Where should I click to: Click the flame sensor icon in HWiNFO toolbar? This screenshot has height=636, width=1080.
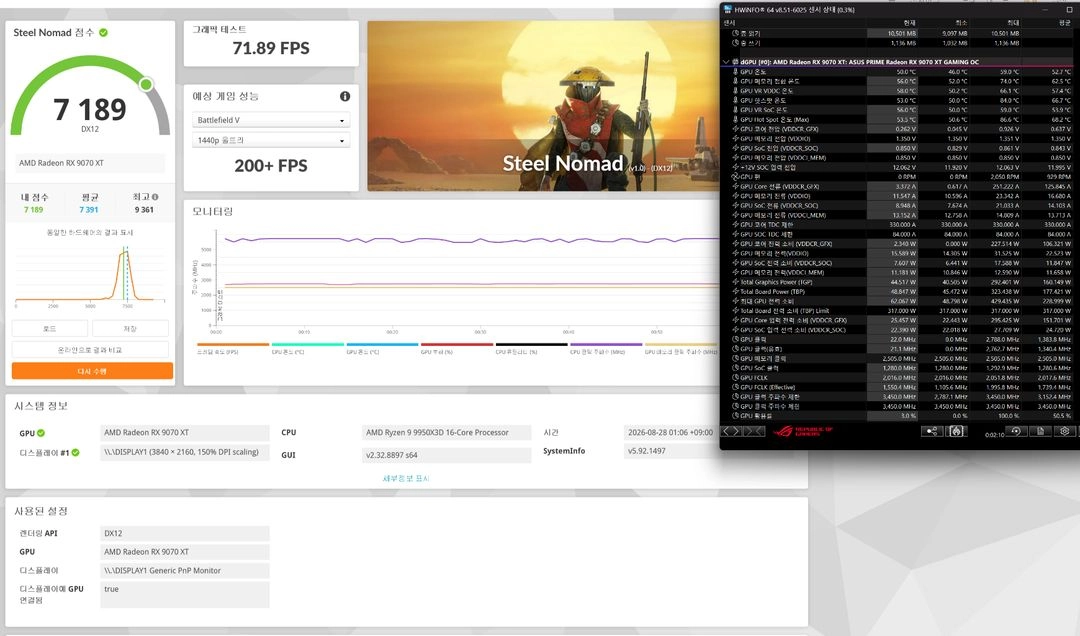pyautogui.click(x=956, y=431)
